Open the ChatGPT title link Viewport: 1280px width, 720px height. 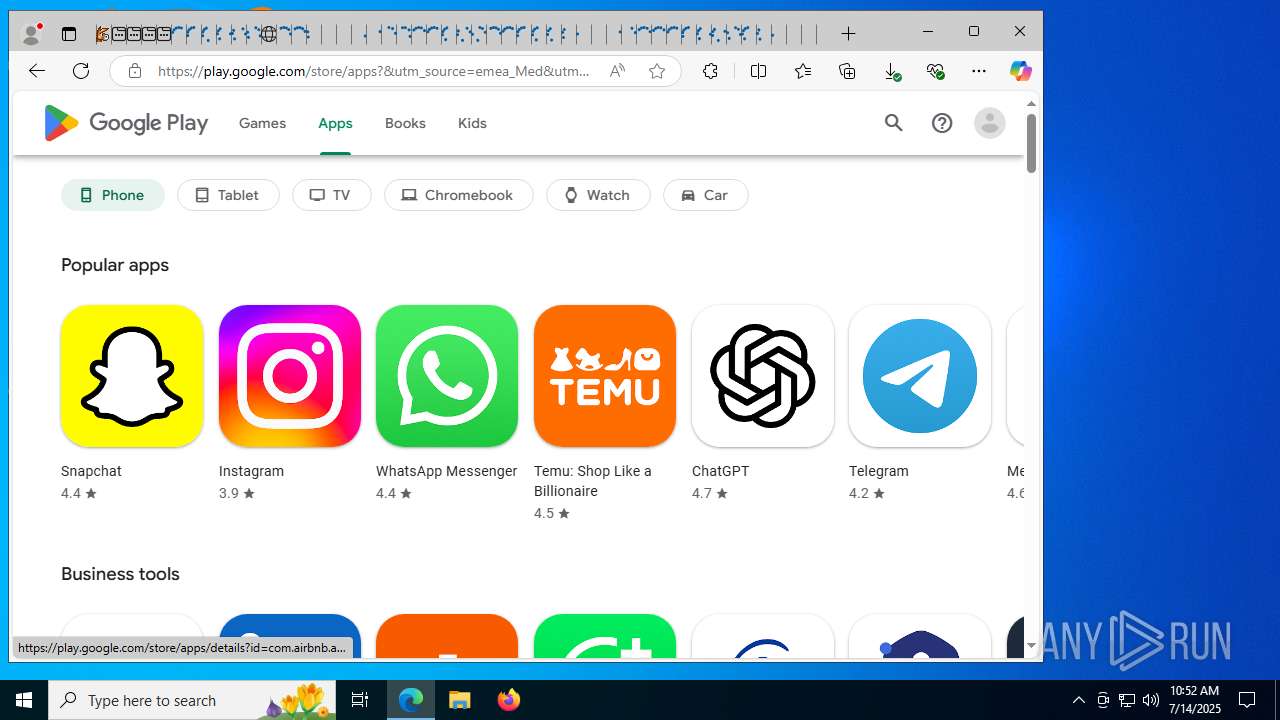(x=720, y=471)
